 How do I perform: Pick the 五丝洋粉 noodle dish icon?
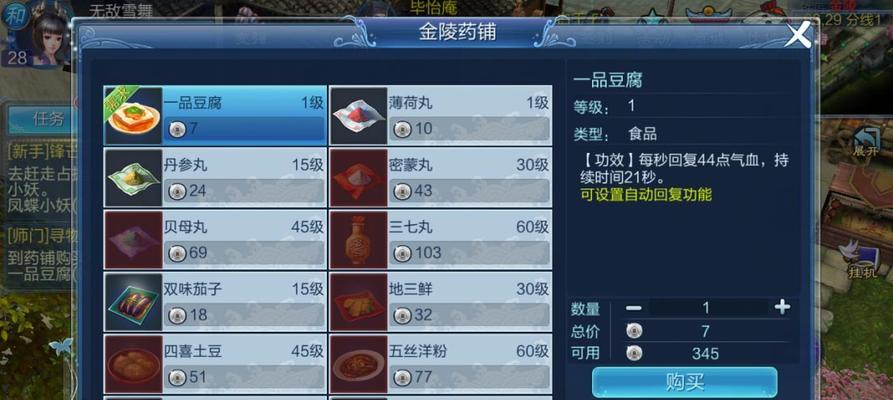[x=359, y=364]
